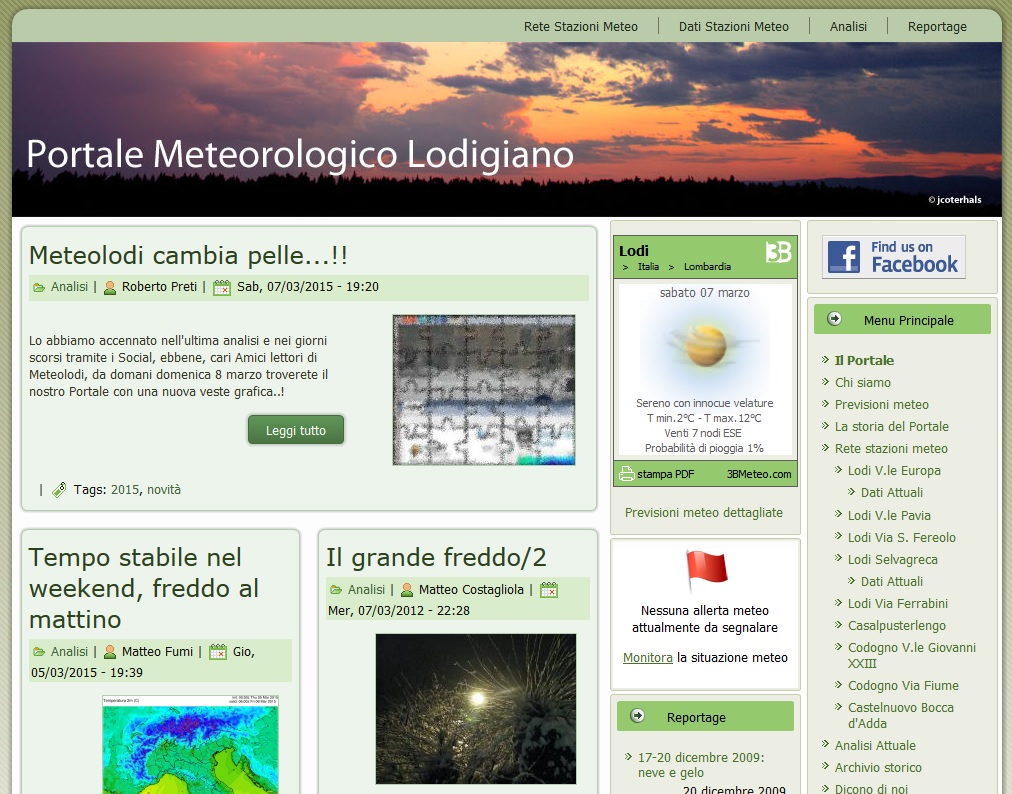Click the 'Italia' breadcrumb in weather widget

pyautogui.click(x=649, y=267)
